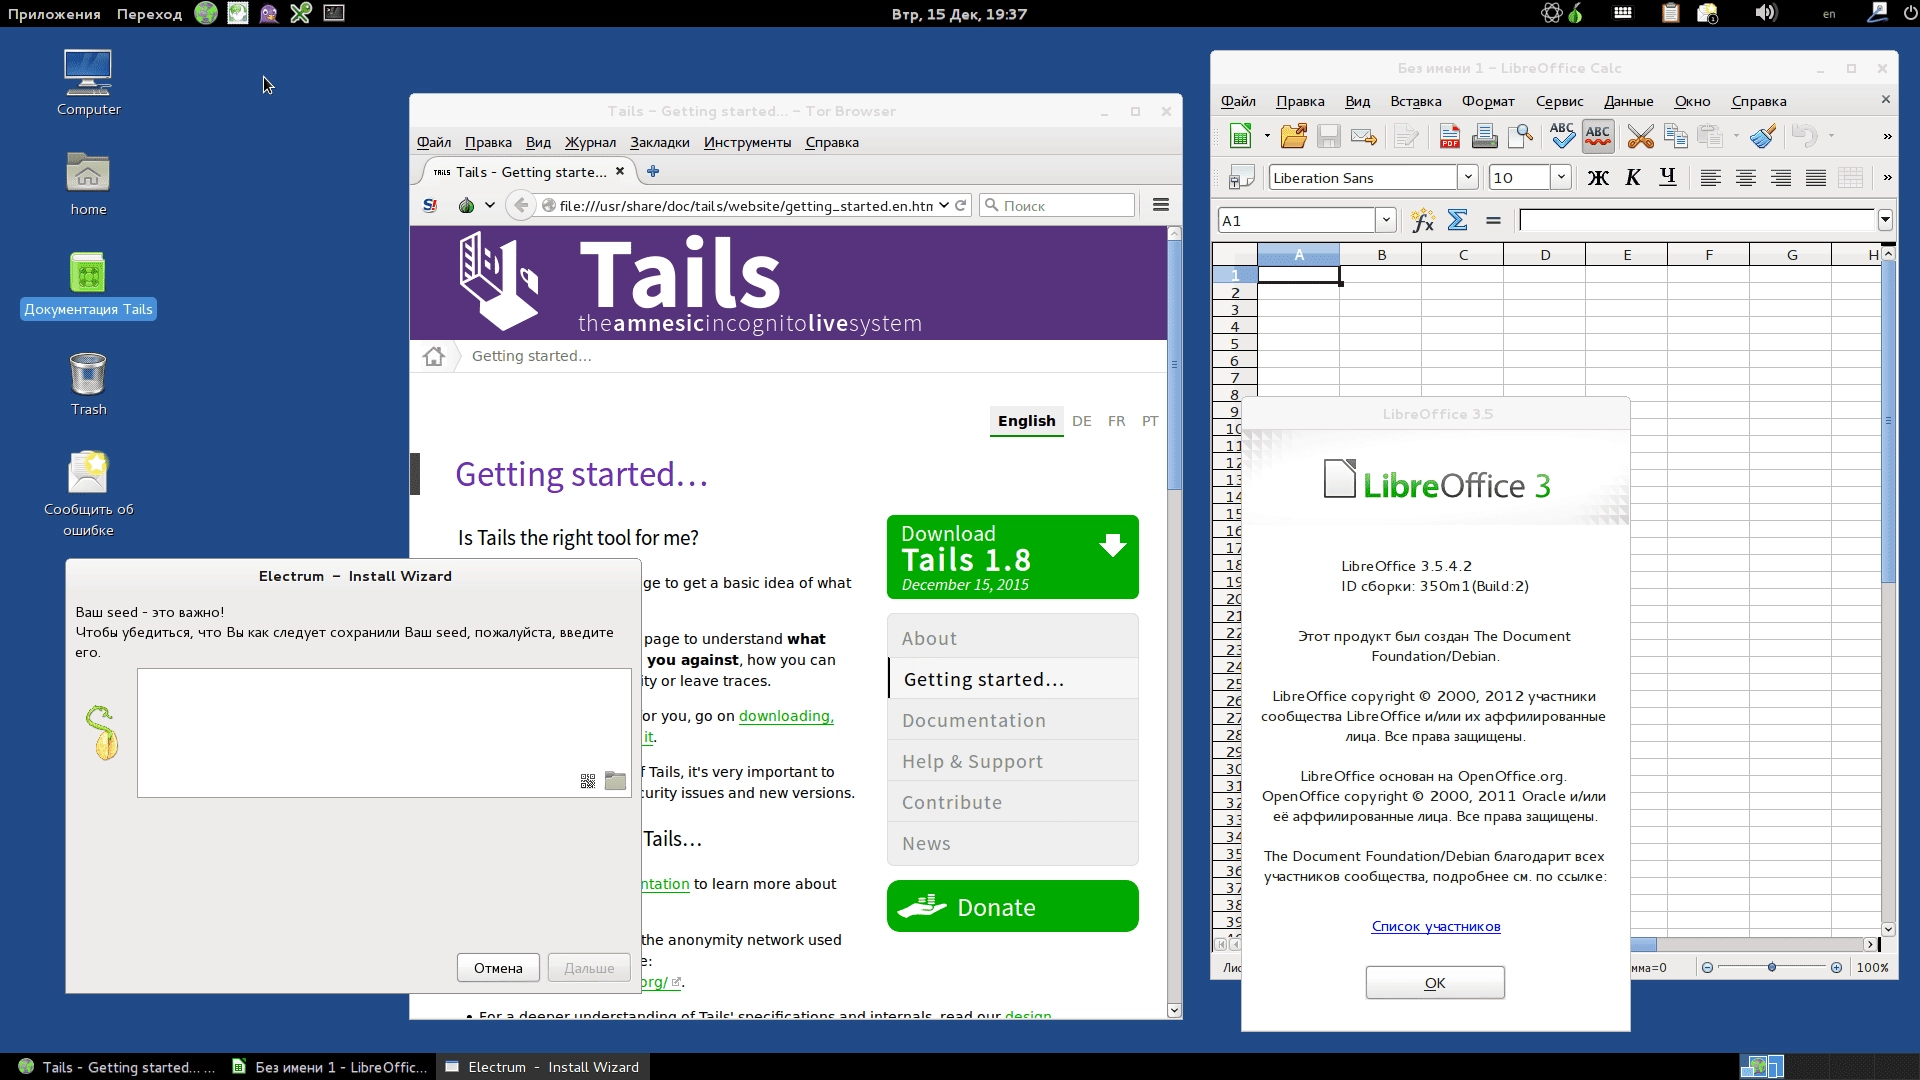1920x1080 pixels.
Task: Open a new tab in Tor Browser
Action: coord(653,172)
